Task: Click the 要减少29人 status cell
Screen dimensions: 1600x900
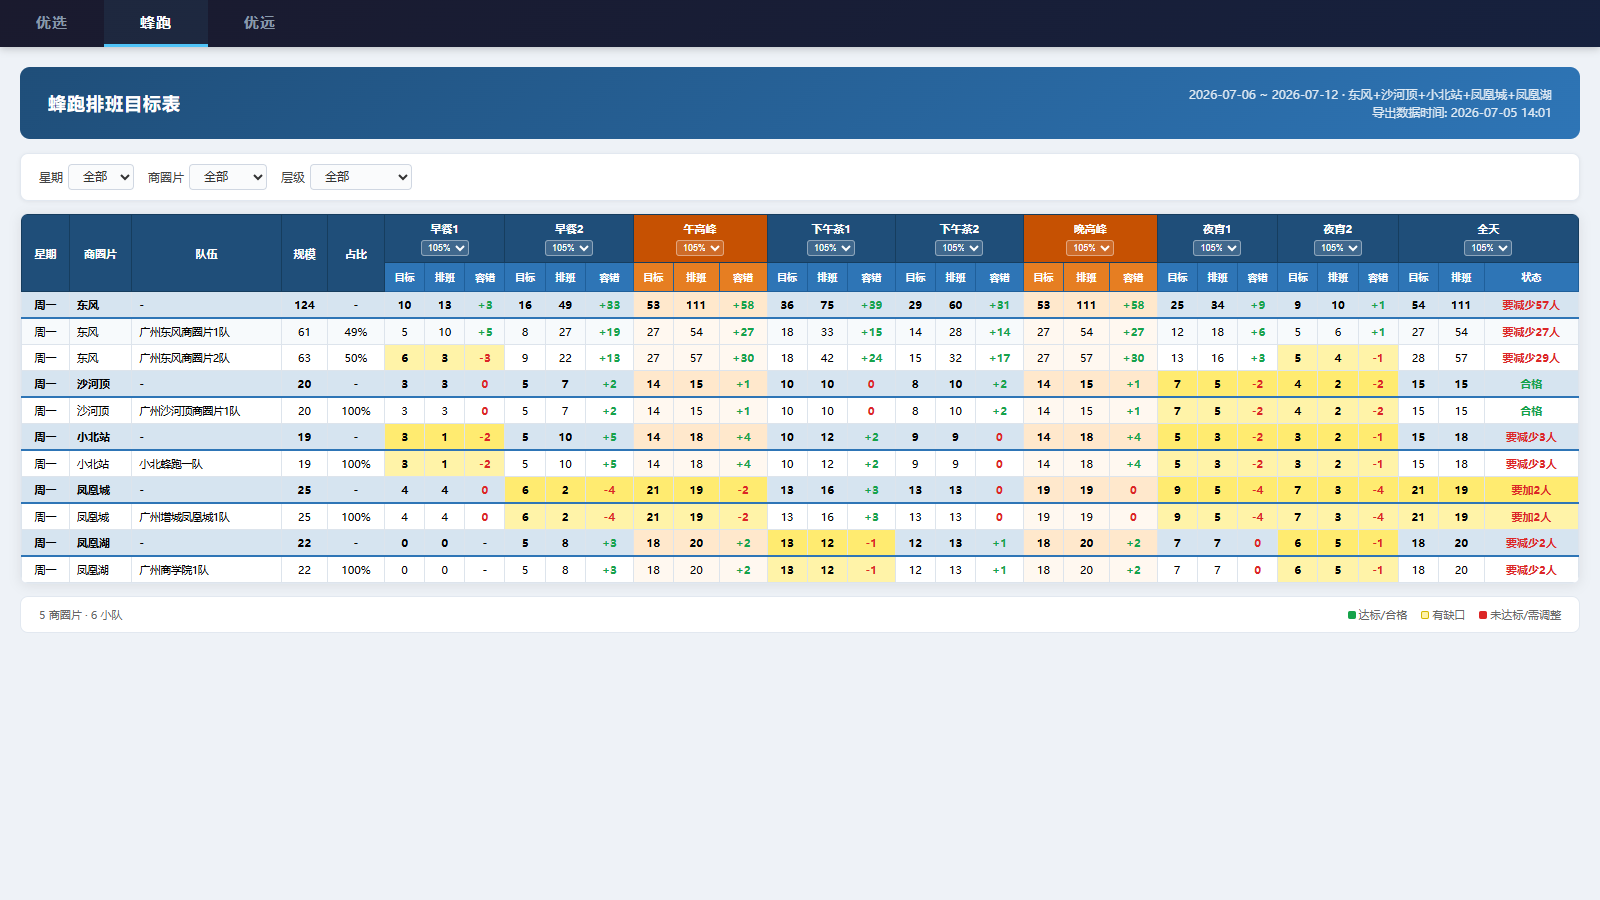Action: click(1531, 358)
